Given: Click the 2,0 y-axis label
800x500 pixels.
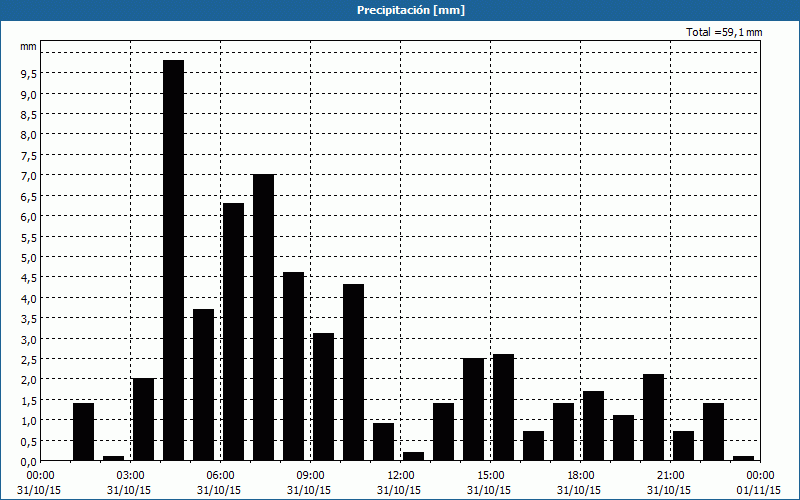Looking at the screenshot, I should tap(29, 380).
